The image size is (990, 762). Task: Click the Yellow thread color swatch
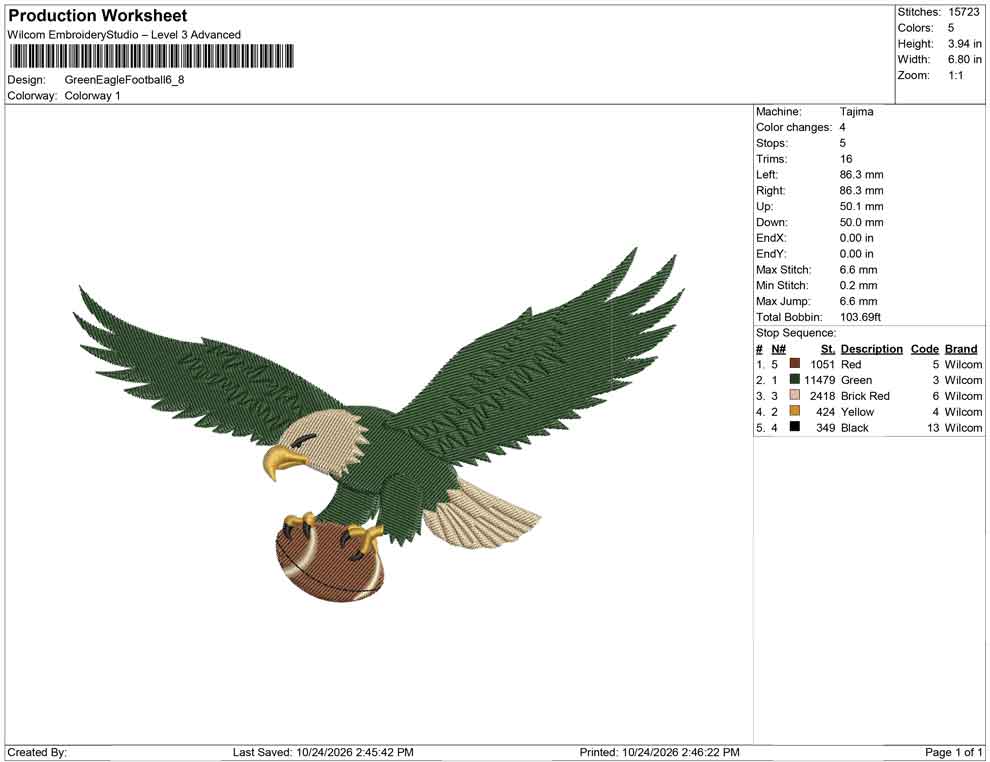pos(795,411)
